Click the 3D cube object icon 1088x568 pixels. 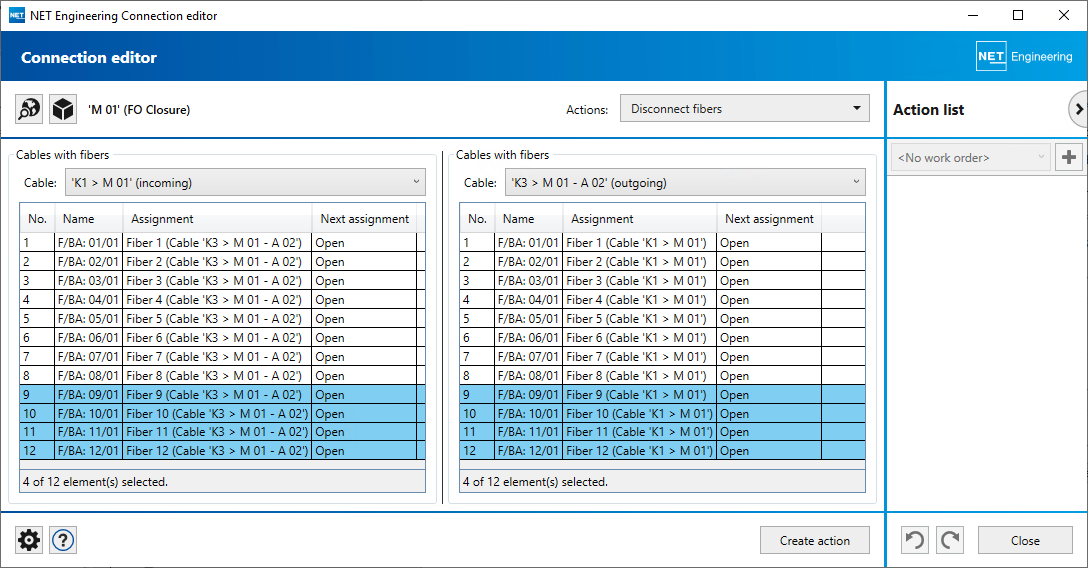coord(63,110)
